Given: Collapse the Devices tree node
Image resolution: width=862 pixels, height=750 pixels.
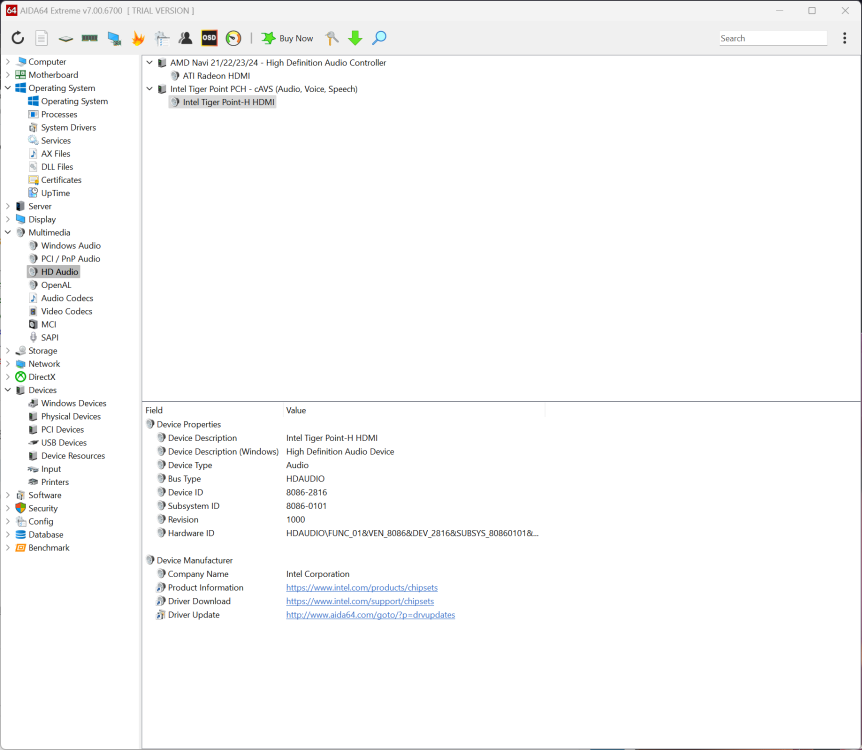Looking at the screenshot, I should coord(8,390).
